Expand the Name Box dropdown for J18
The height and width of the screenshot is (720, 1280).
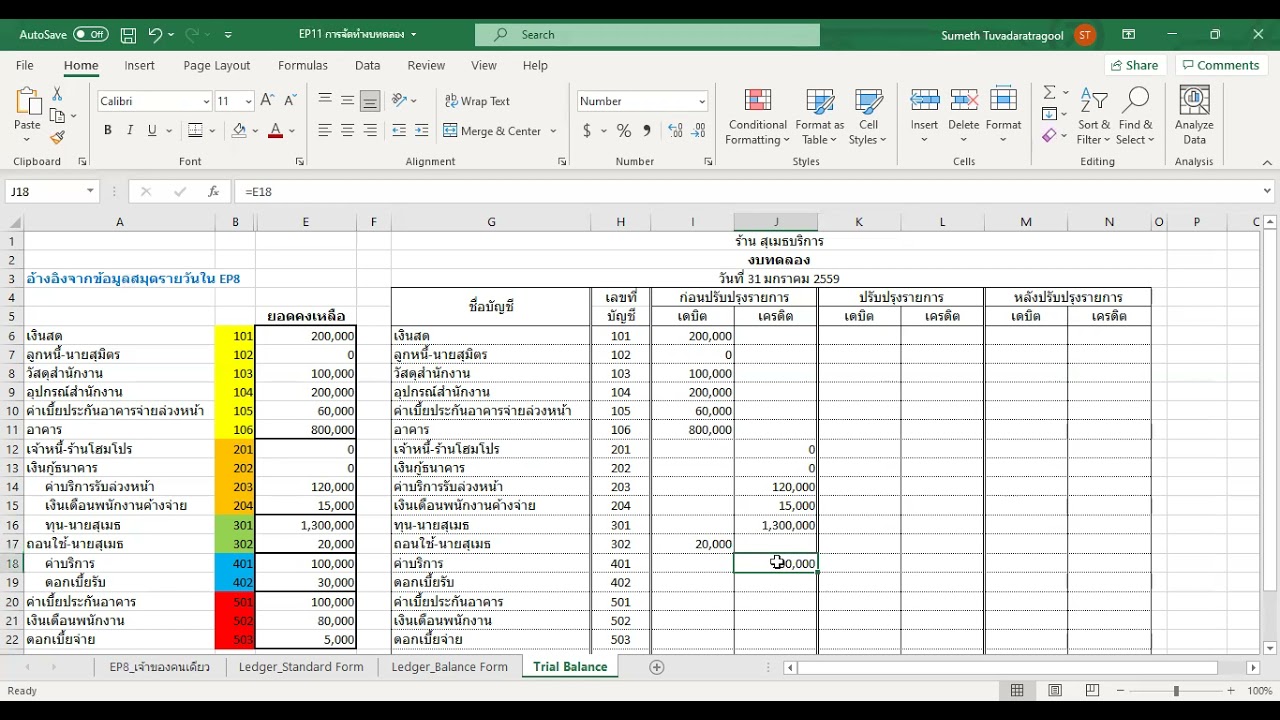click(90, 191)
